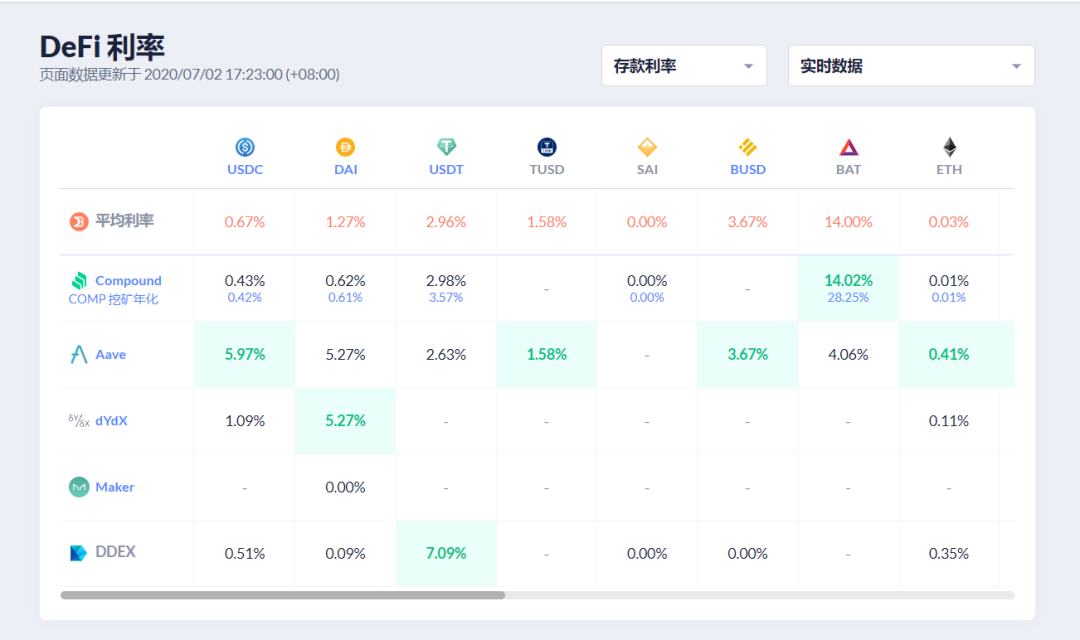Select the USDC column header label
The image size is (1080, 640).
[x=245, y=170]
